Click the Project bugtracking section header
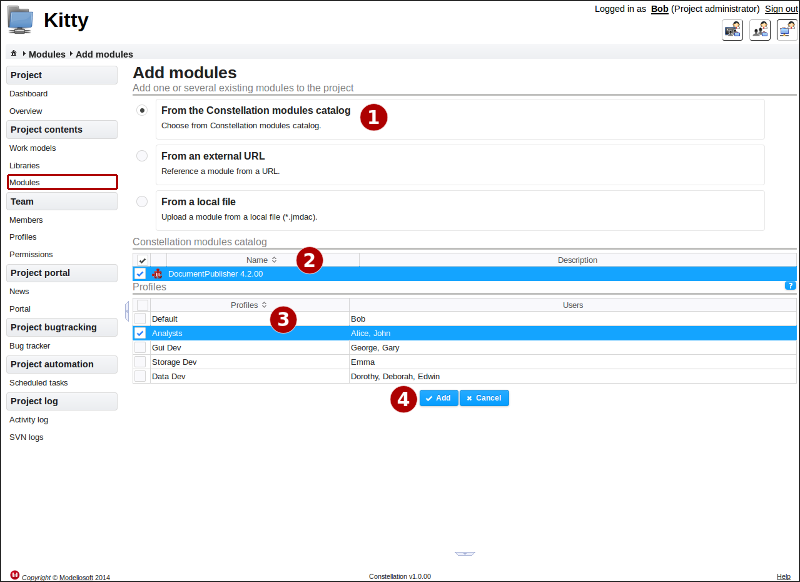This screenshot has height=582, width=800. [x=62, y=327]
